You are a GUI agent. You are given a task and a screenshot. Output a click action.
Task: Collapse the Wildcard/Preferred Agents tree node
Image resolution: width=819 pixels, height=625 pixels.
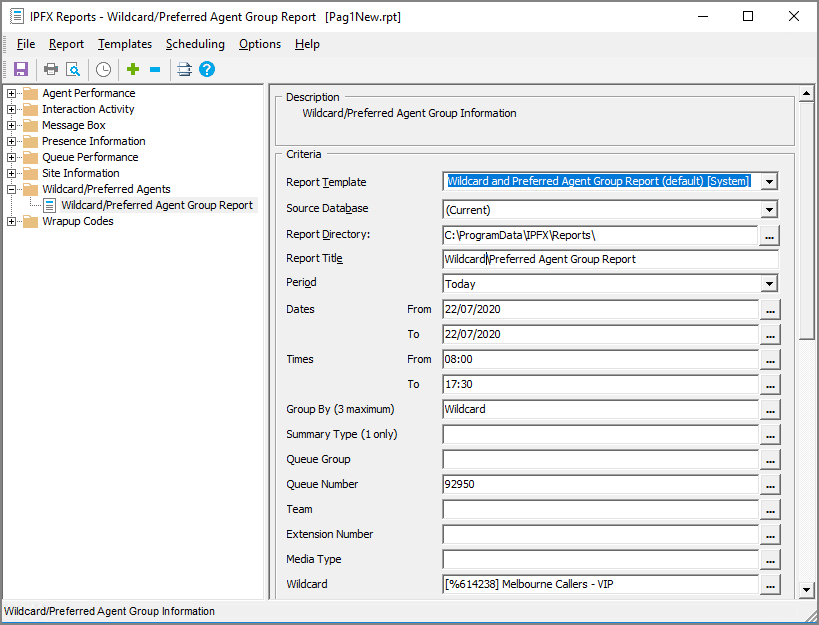(x=11, y=190)
